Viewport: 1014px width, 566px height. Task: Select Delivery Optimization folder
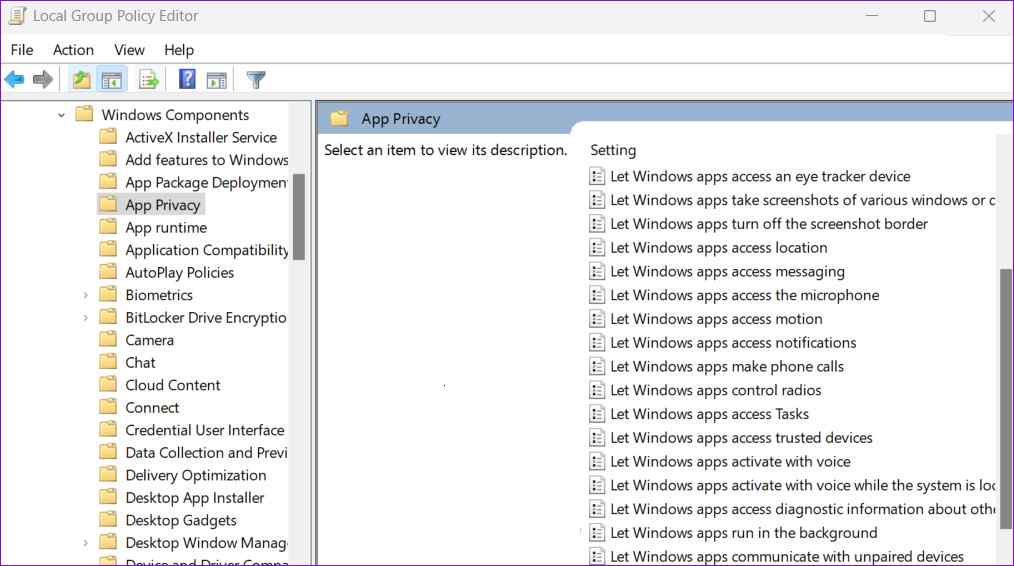tap(195, 475)
